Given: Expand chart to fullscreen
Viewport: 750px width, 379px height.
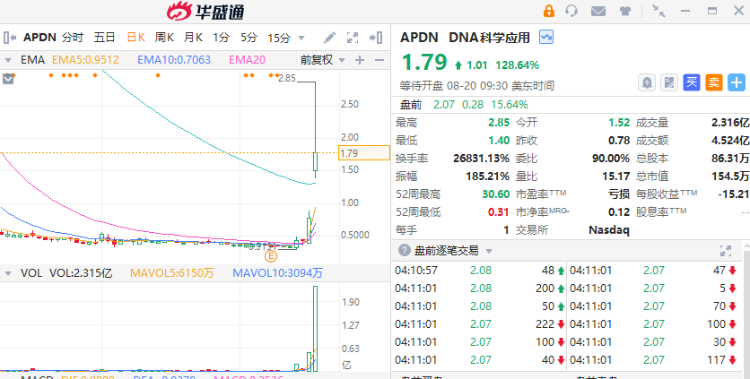Looking at the screenshot, I should click(353, 37).
